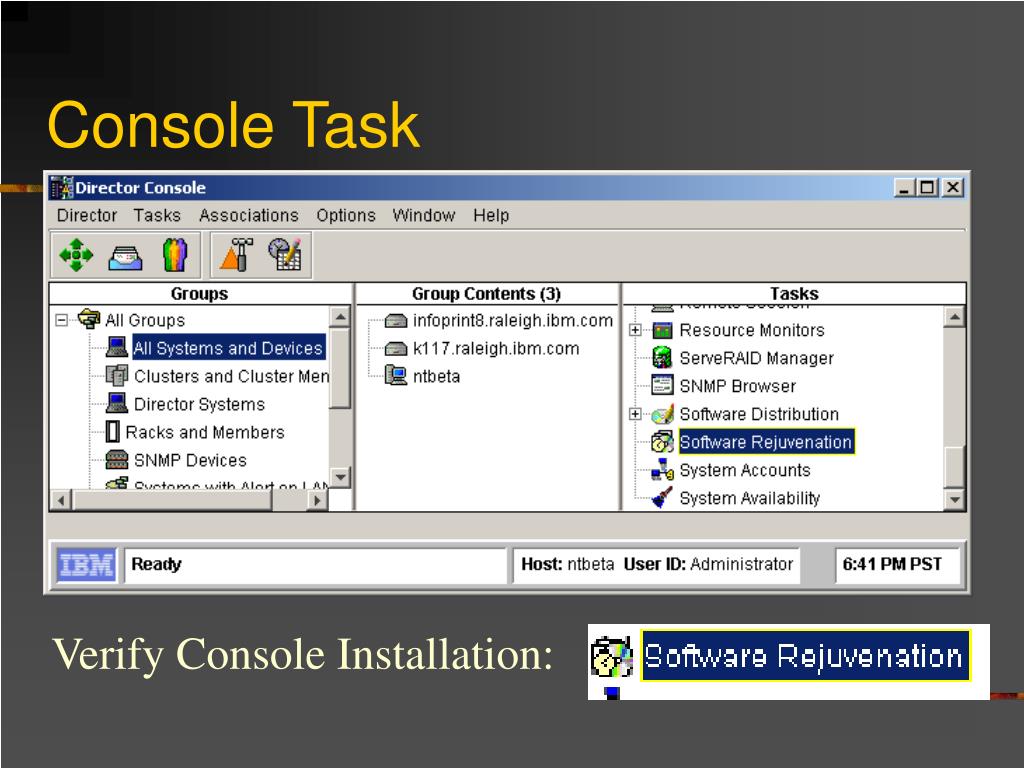This screenshot has width=1024, height=768.
Task: Select the Software Distribution task icon
Action: (662, 414)
